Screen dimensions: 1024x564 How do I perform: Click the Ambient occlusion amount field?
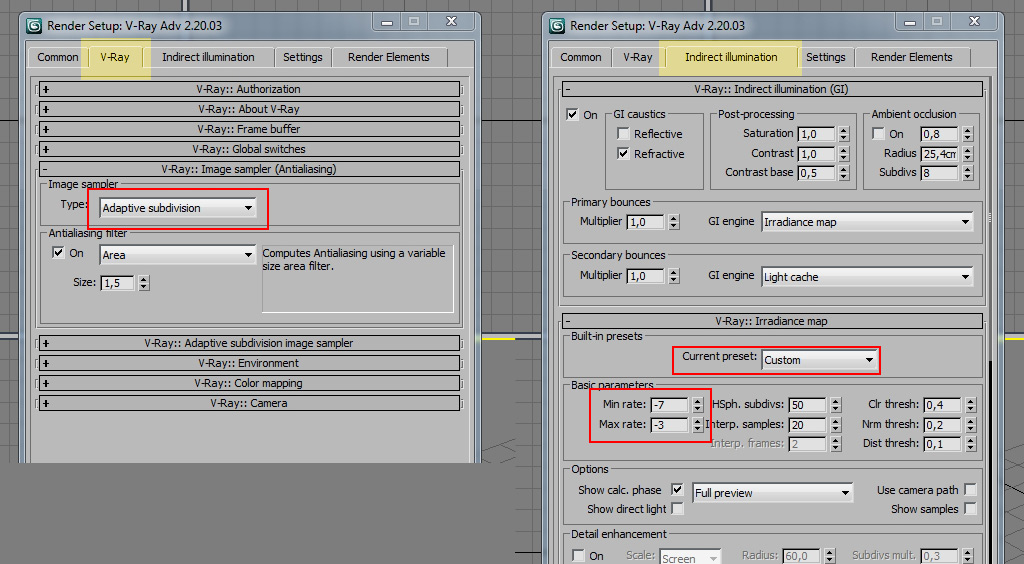(940, 134)
